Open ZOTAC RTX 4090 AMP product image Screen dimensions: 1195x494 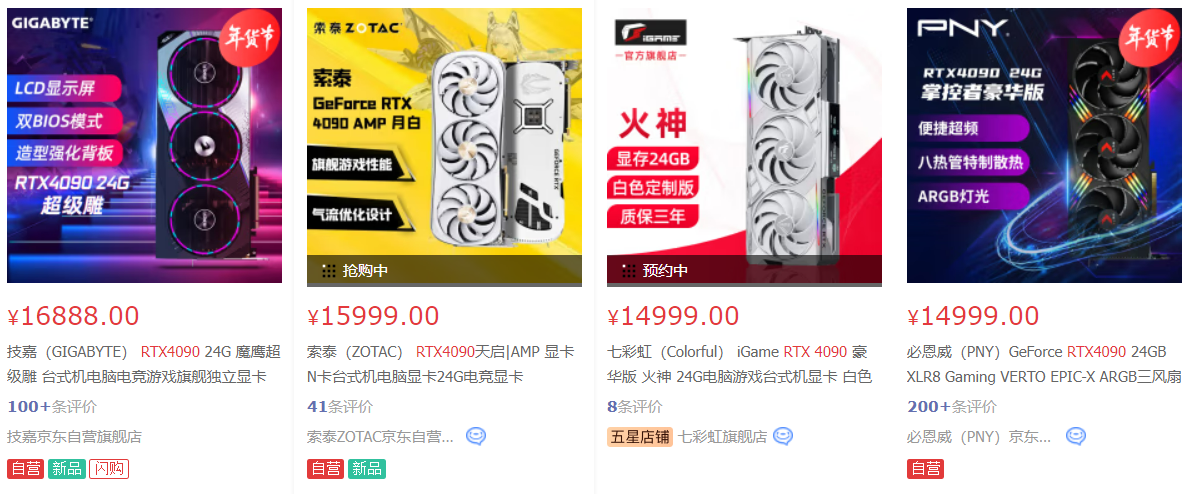click(444, 147)
